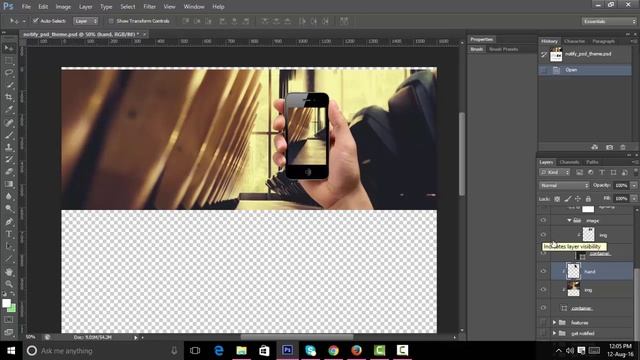The image size is (640, 360).
Task: Select the Rectangular Marquee tool
Action: (x=9, y=61)
